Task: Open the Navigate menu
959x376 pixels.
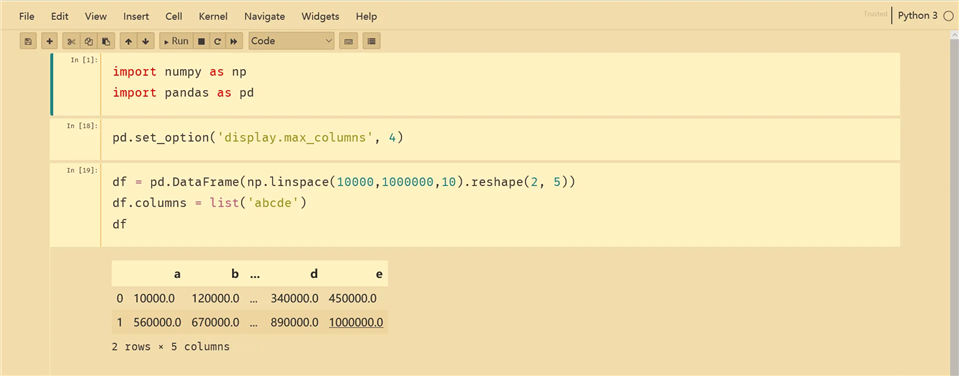Action: [265, 17]
